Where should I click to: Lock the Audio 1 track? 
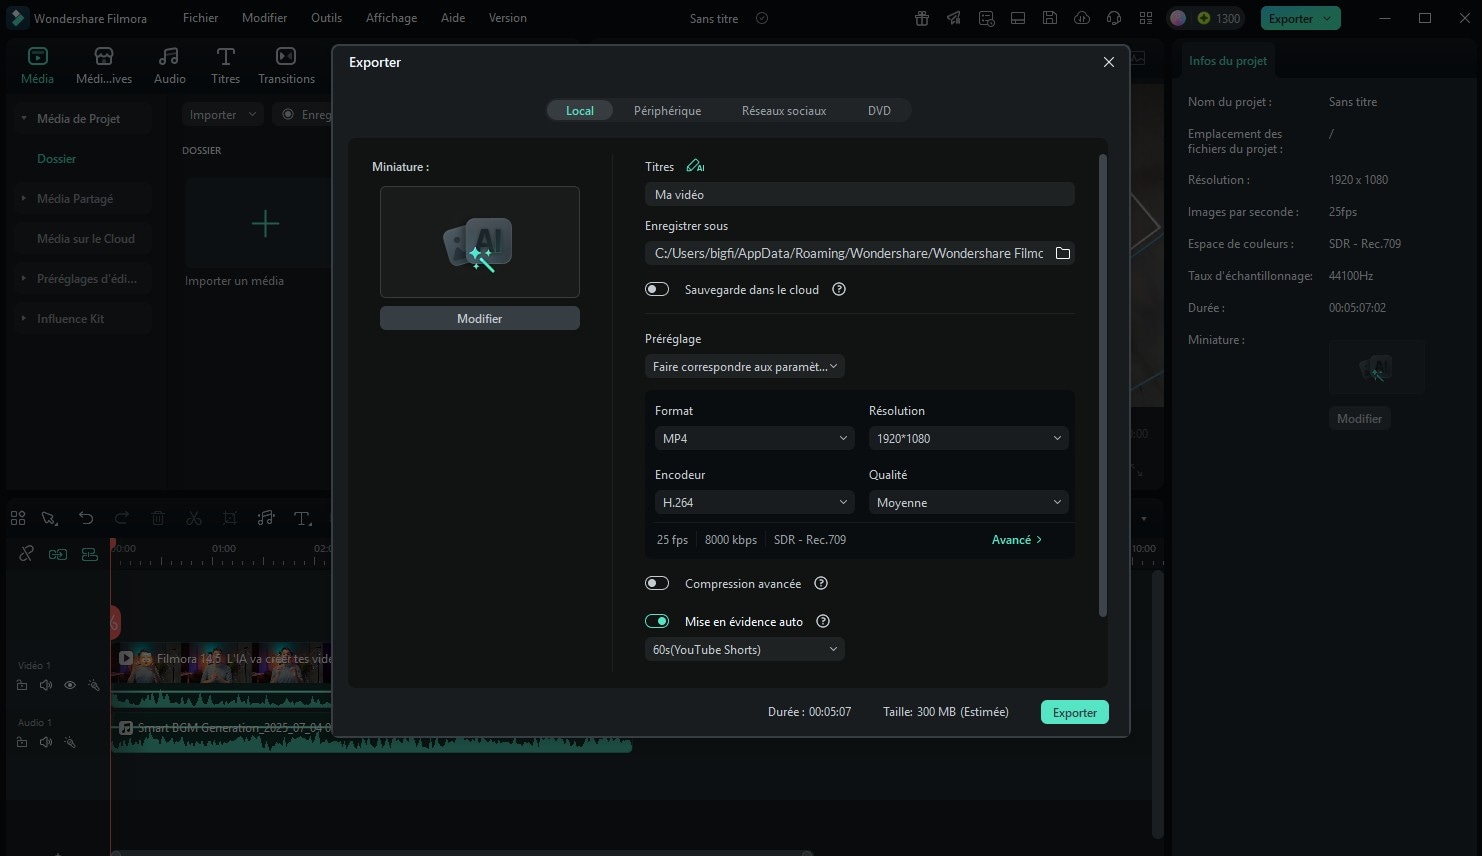[22, 742]
